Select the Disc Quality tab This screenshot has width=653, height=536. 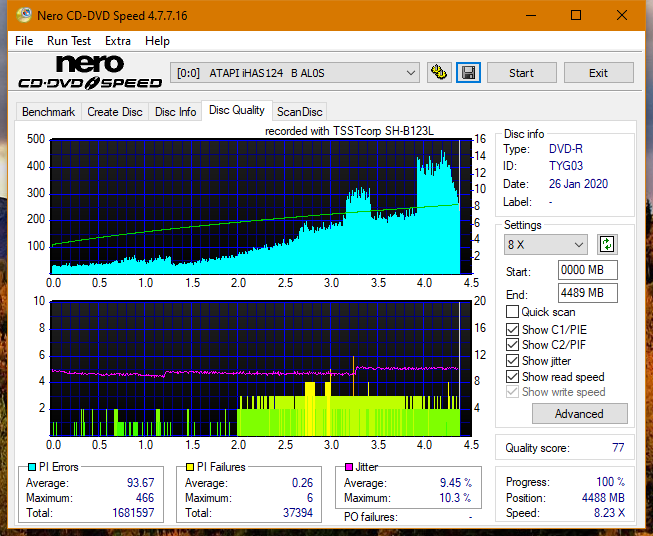(237, 110)
